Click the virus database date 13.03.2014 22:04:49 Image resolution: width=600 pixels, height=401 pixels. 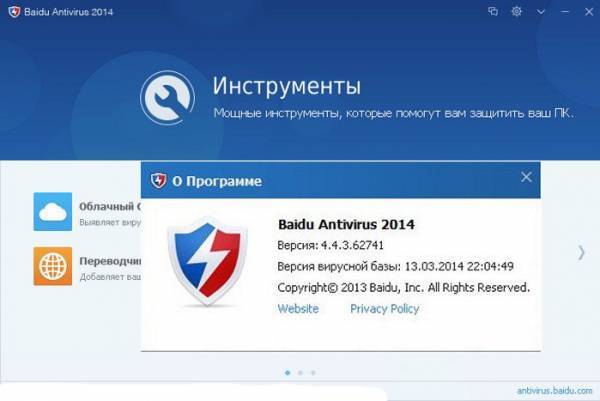point(459,266)
